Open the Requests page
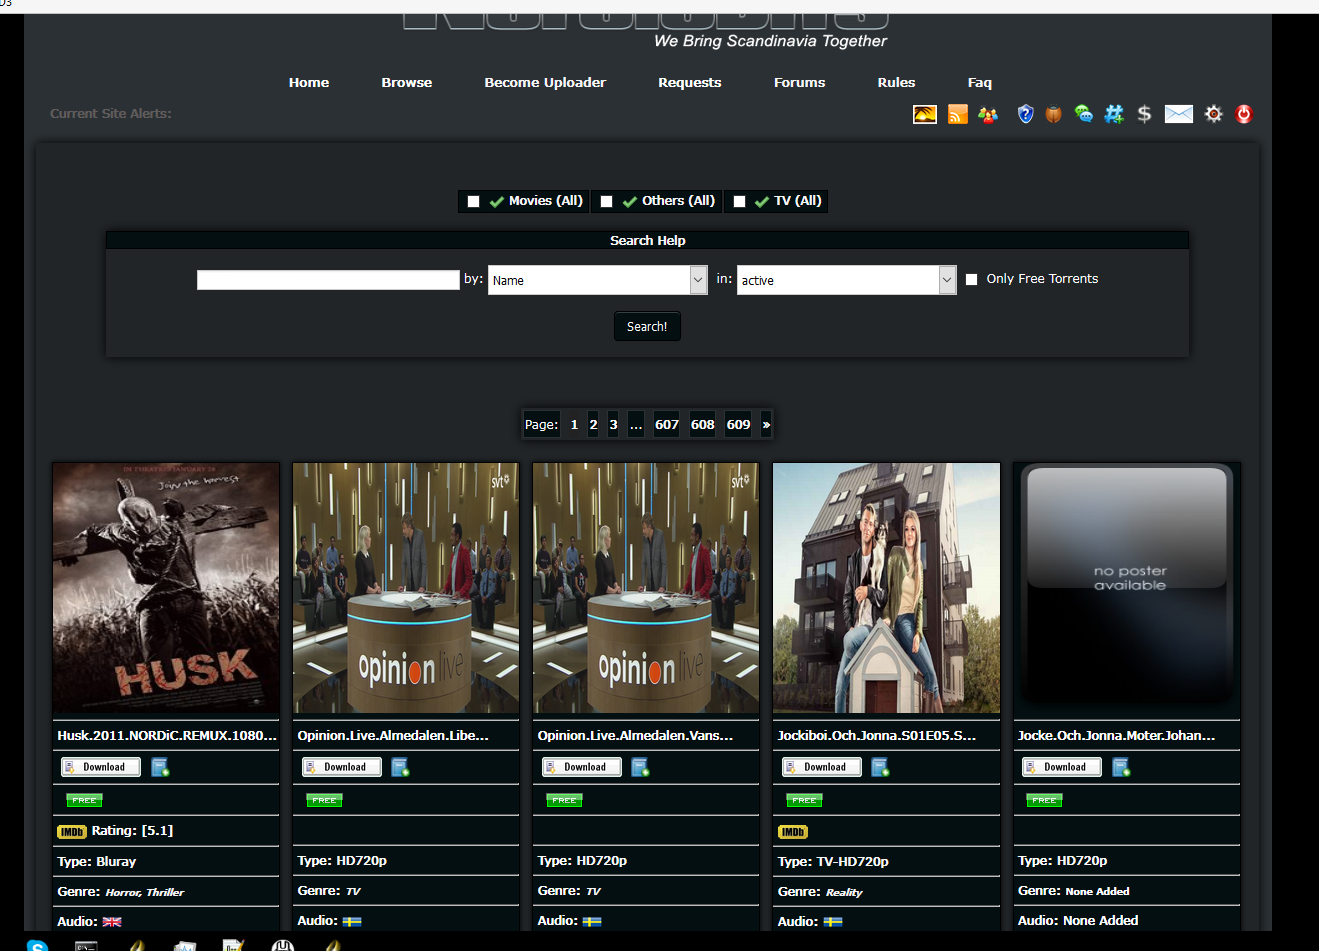This screenshot has height=951, width=1319. click(690, 83)
